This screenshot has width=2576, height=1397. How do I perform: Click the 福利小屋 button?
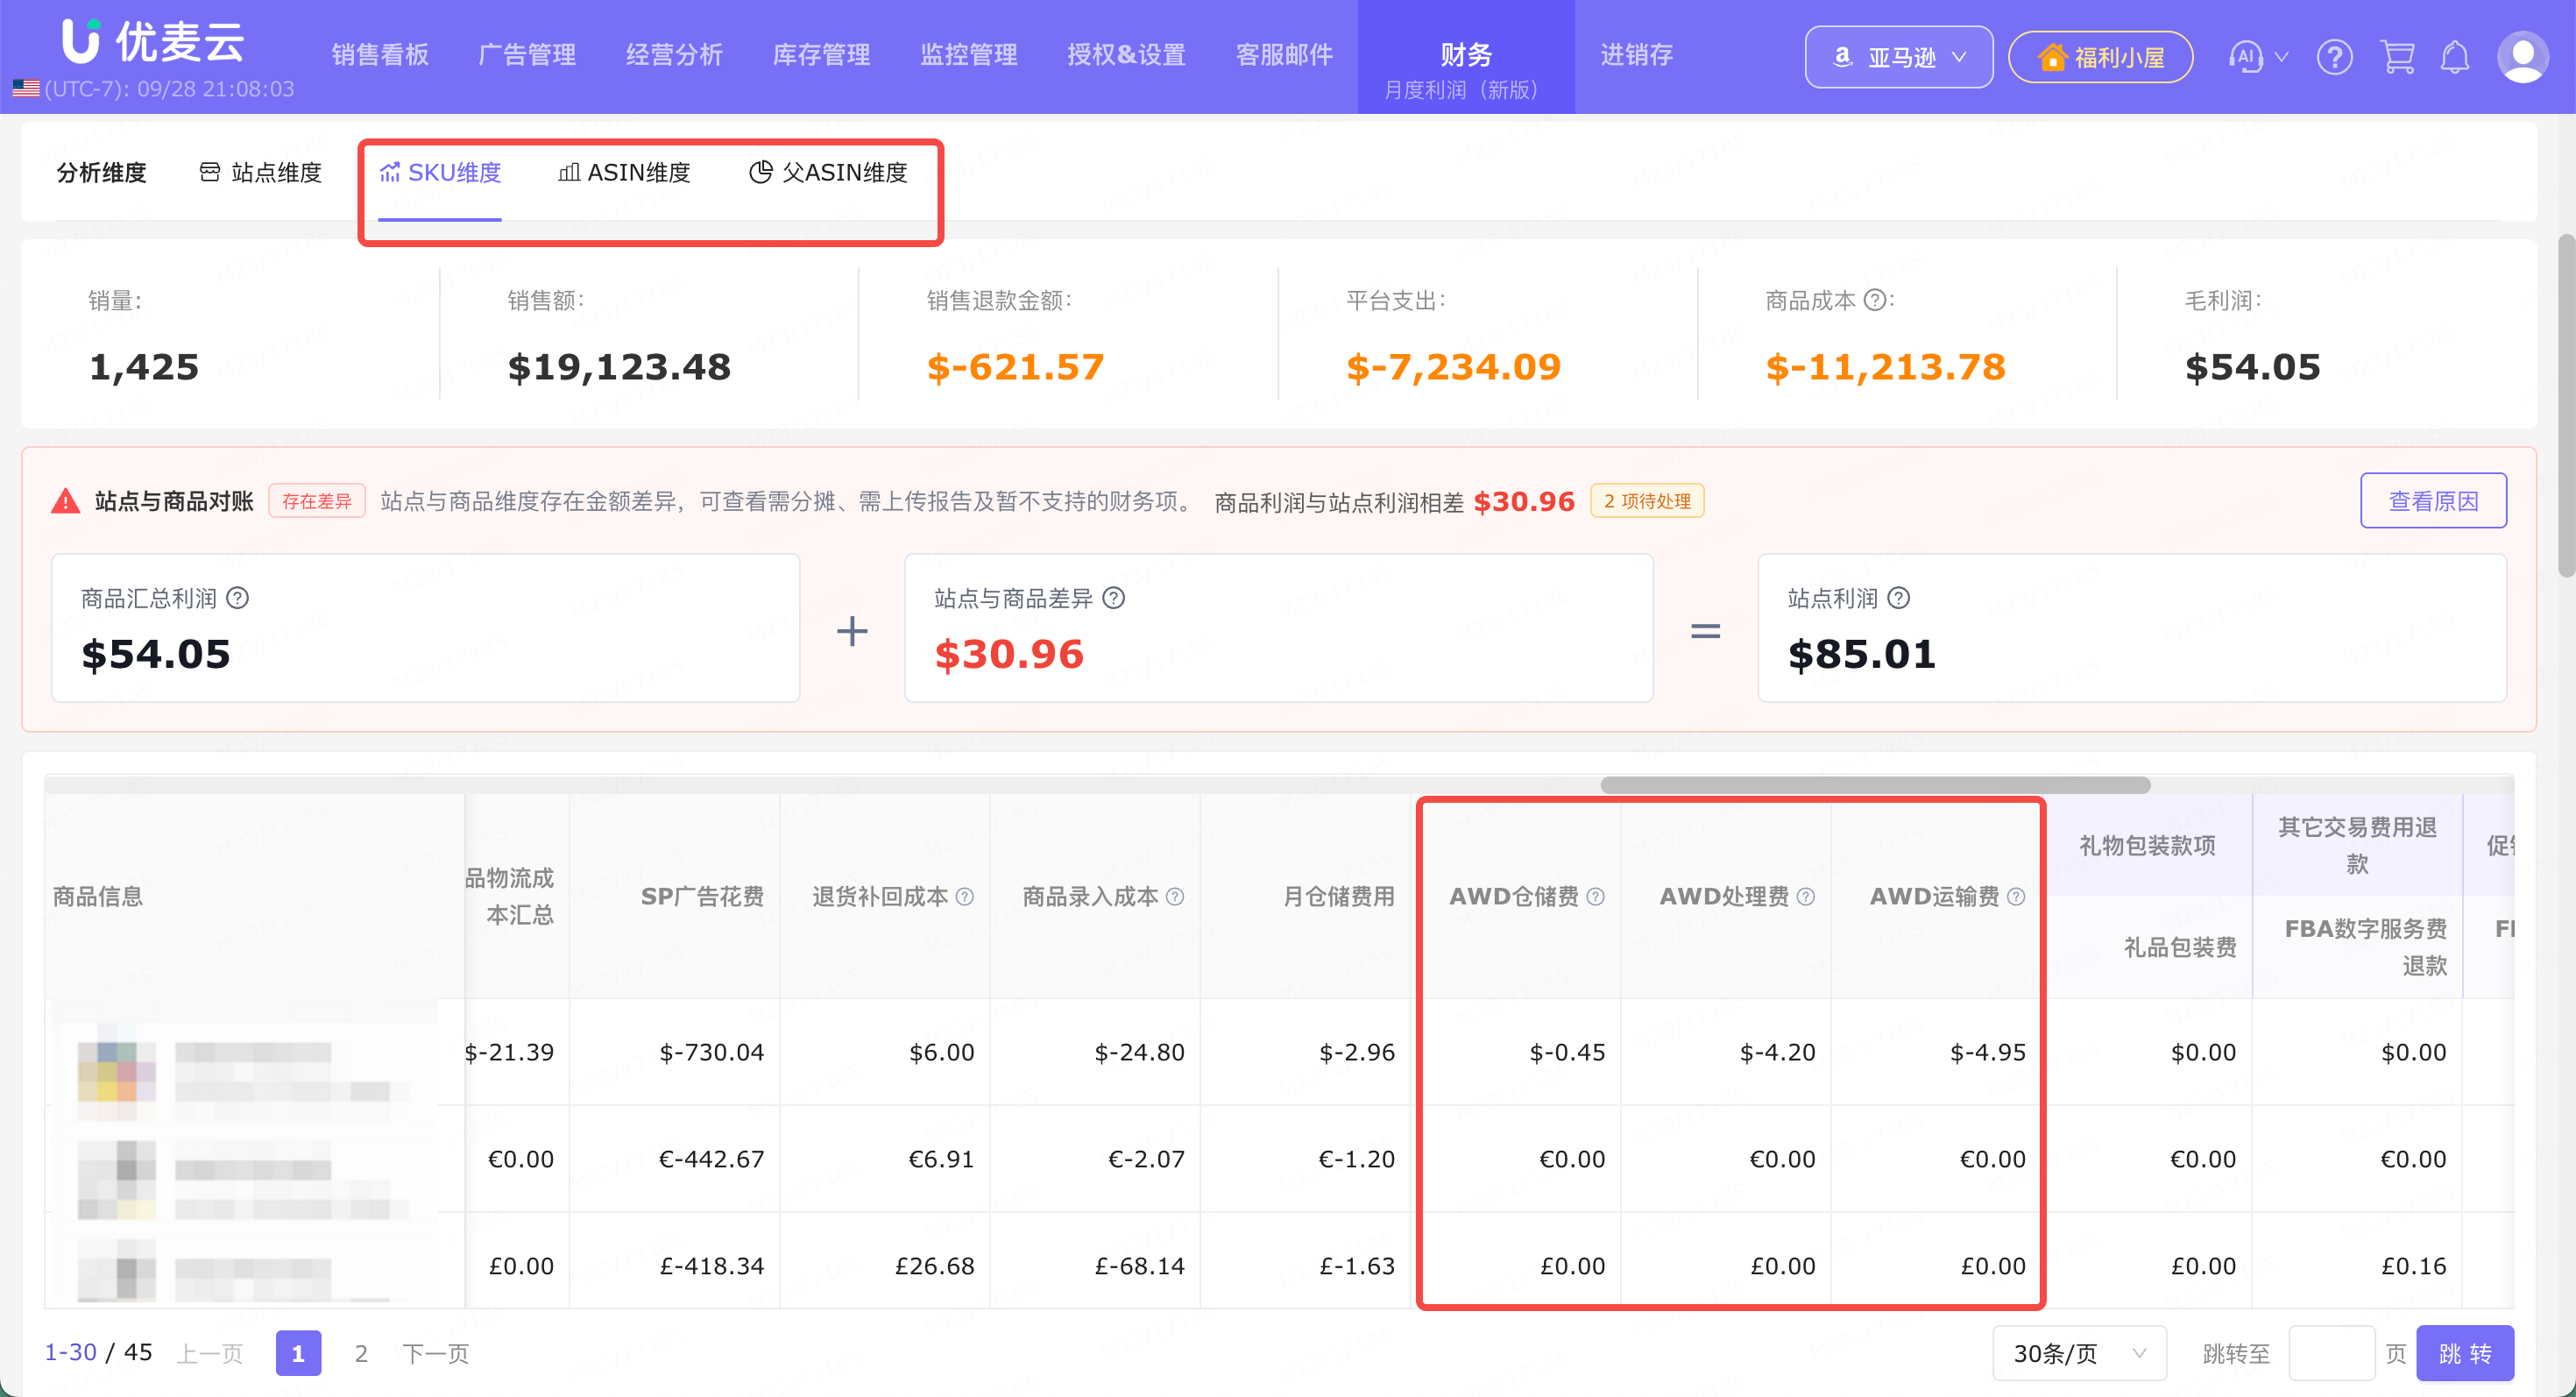tap(2100, 57)
